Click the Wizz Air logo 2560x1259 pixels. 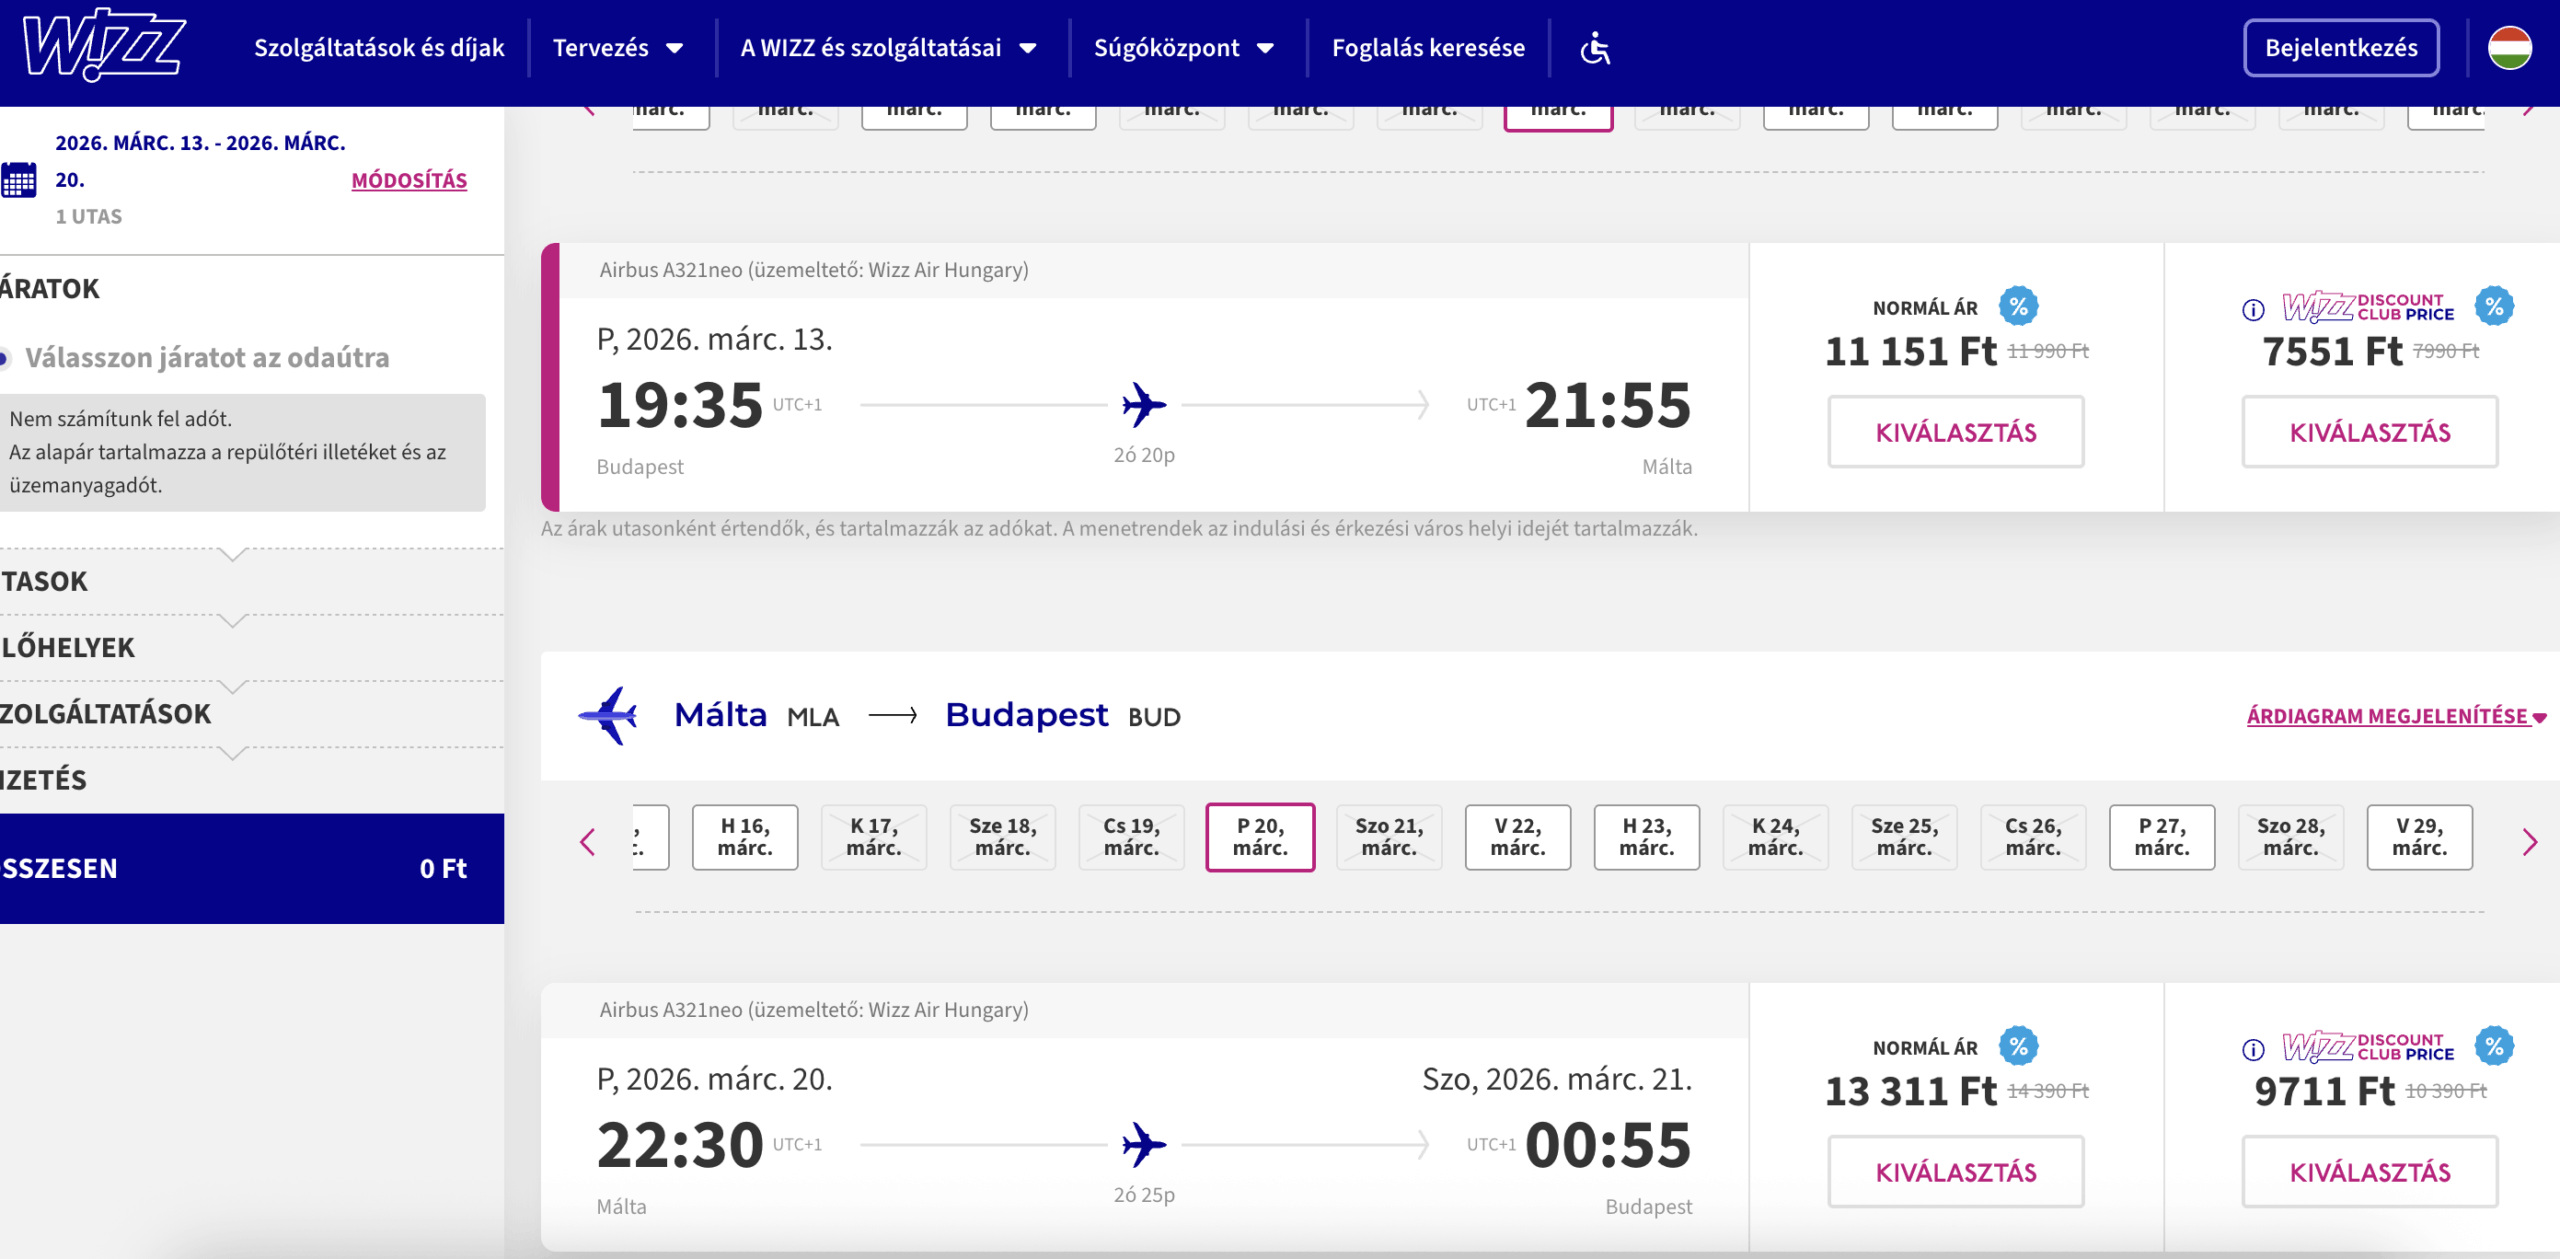pos(104,46)
